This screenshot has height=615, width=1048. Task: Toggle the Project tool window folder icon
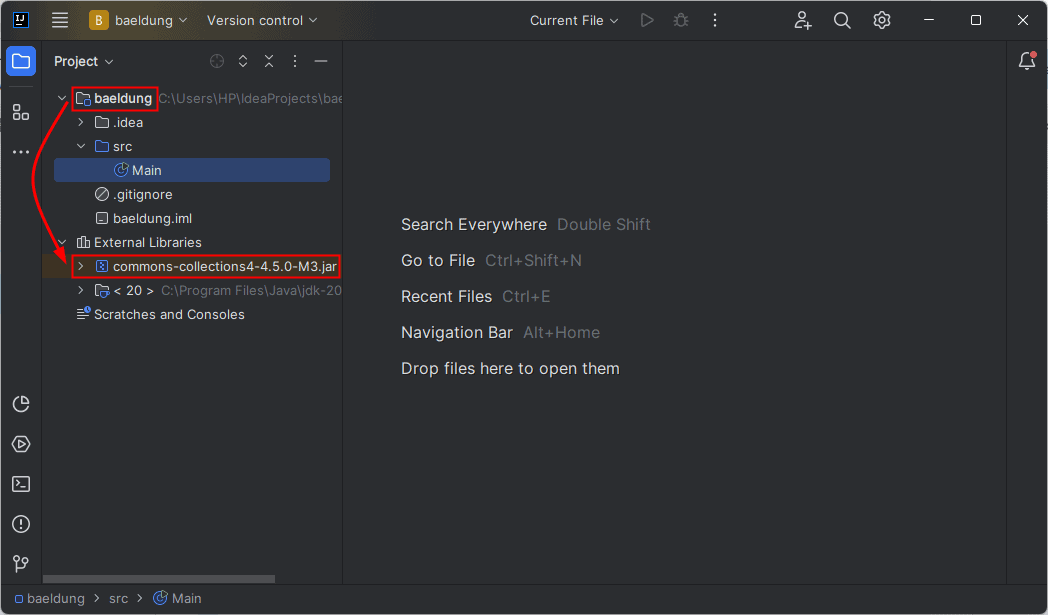point(21,62)
